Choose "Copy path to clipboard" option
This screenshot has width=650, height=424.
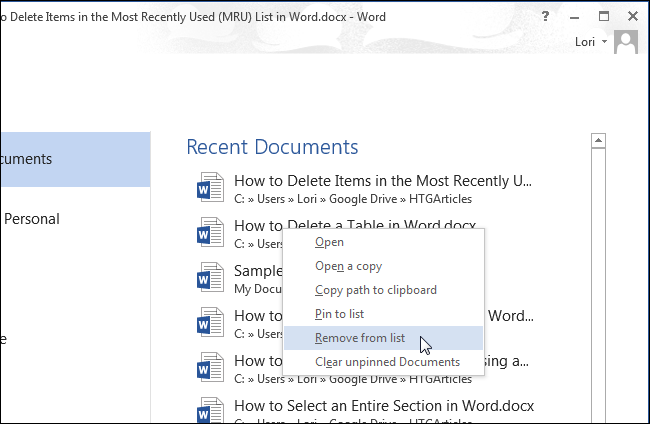tap(375, 290)
